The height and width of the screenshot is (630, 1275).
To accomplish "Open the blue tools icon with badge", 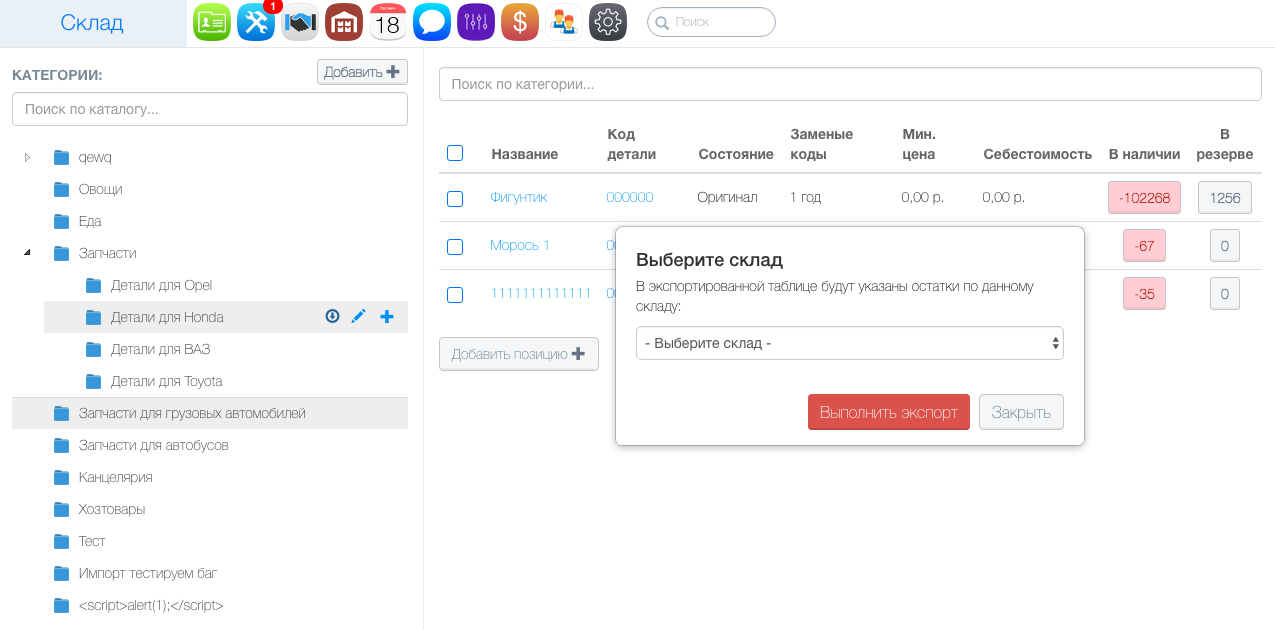I will [257, 22].
